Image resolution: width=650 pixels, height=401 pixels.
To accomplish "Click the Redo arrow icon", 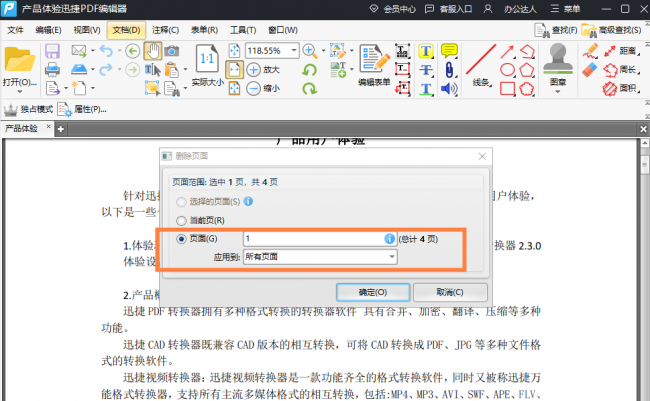I will [x=106, y=69].
